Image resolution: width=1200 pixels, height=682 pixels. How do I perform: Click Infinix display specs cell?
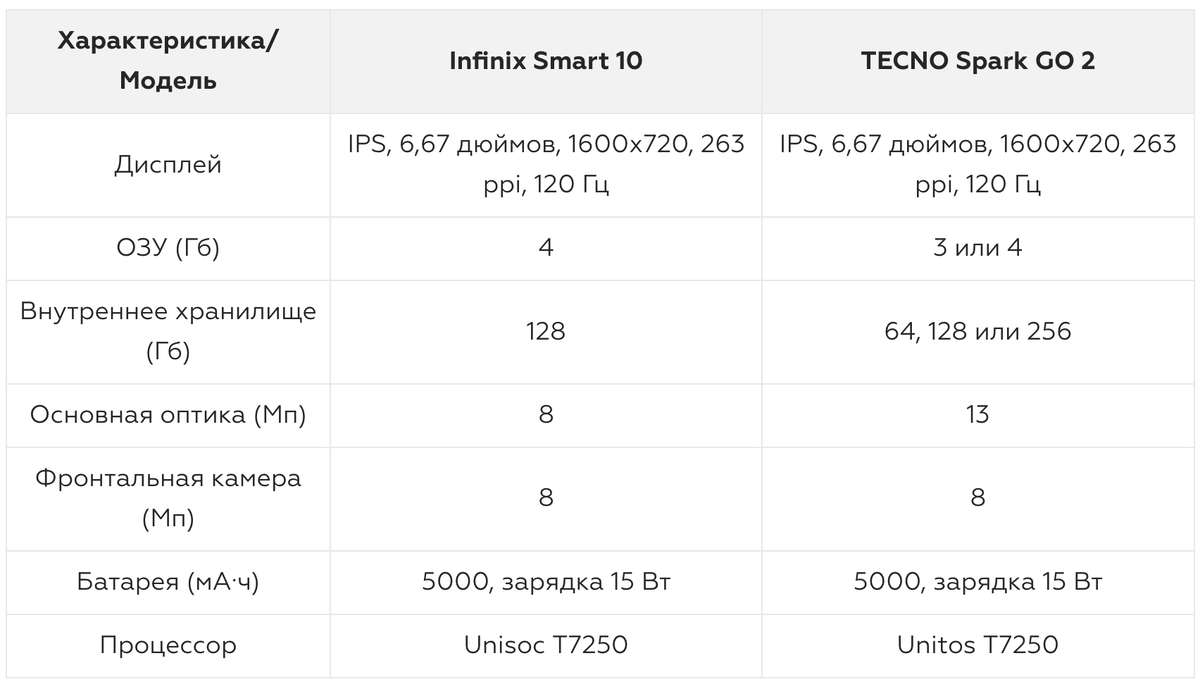pyautogui.click(x=546, y=165)
